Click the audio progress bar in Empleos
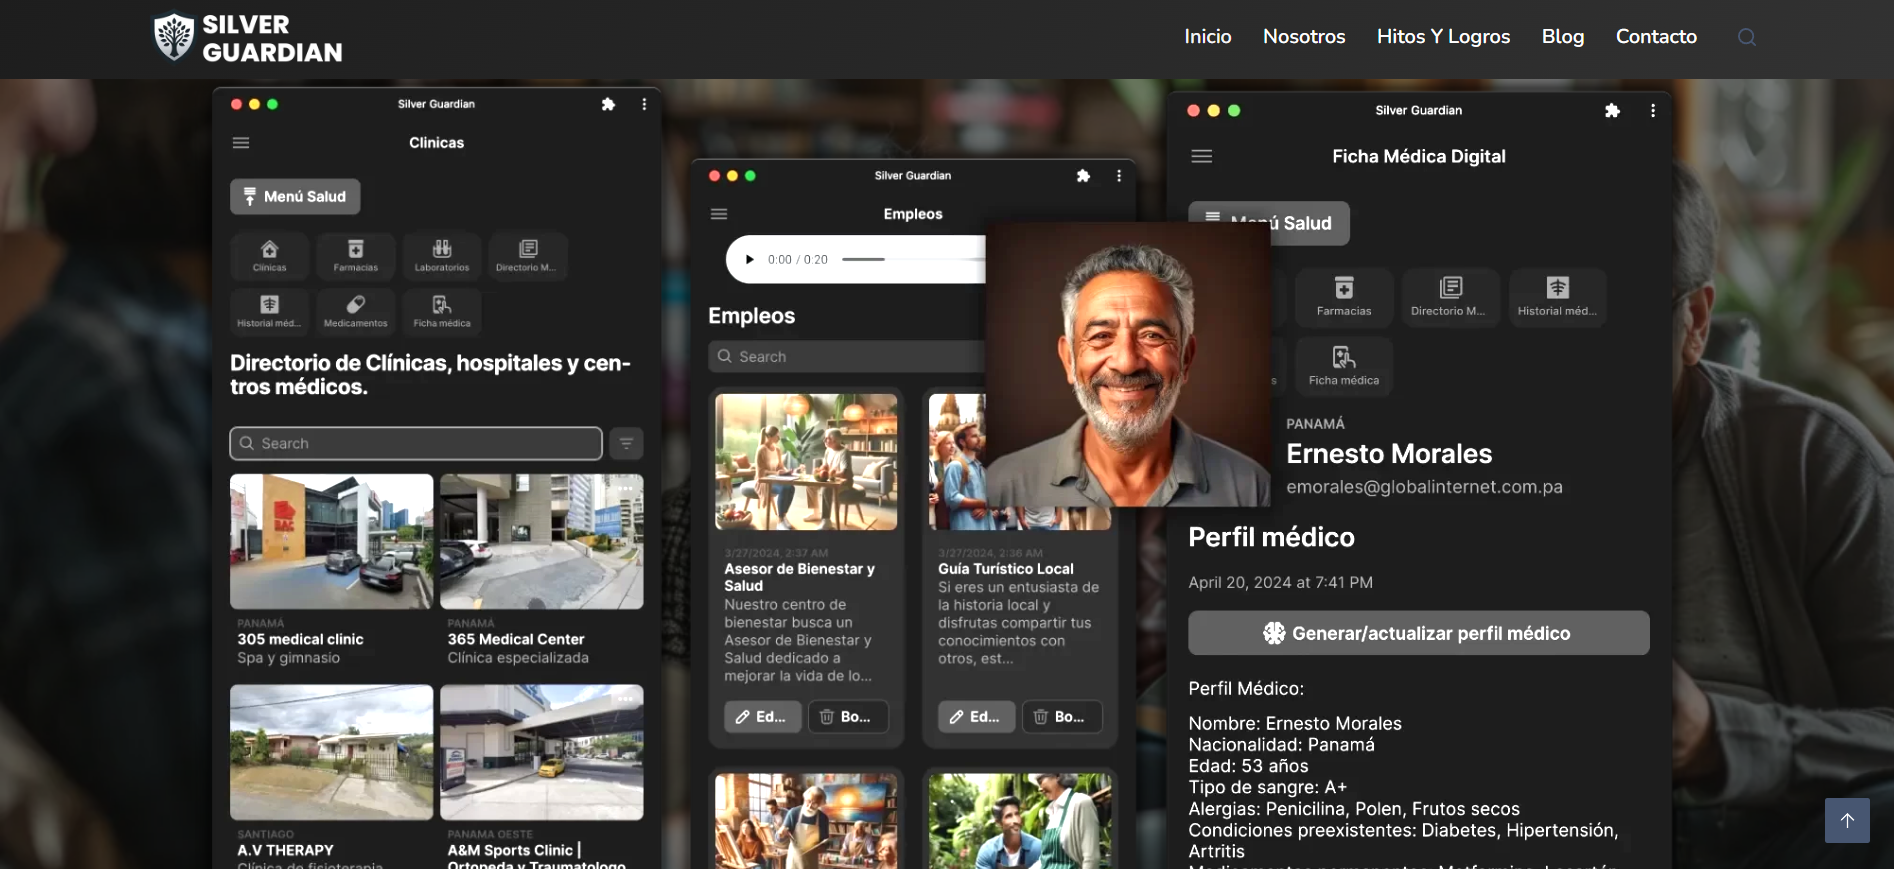 click(x=913, y=260)
